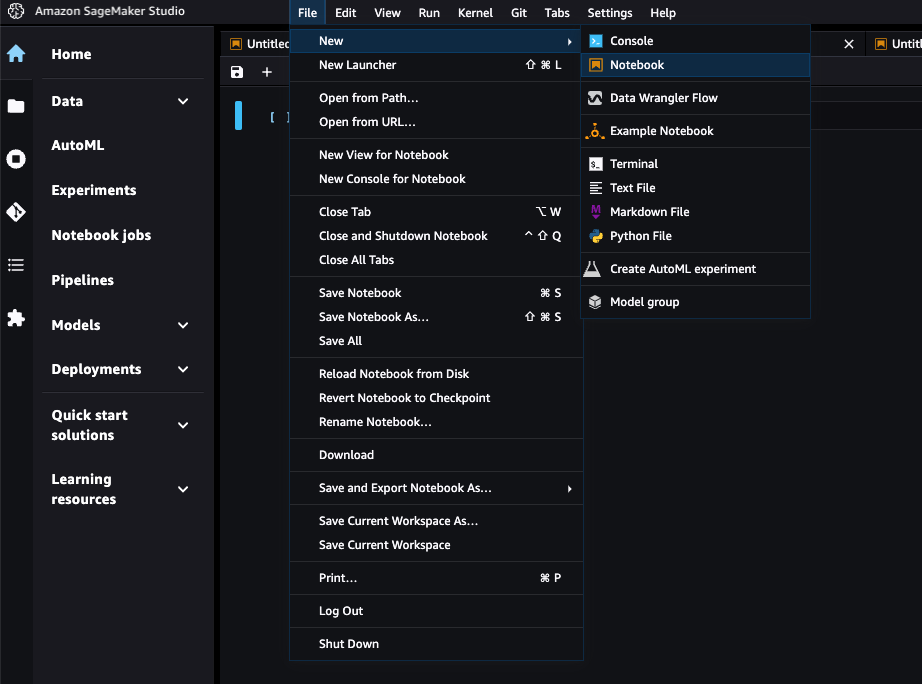Open Save and Export Notebook As submenu
The width and height of the screenshot is (922, 684).
click(x=405, y=488)
